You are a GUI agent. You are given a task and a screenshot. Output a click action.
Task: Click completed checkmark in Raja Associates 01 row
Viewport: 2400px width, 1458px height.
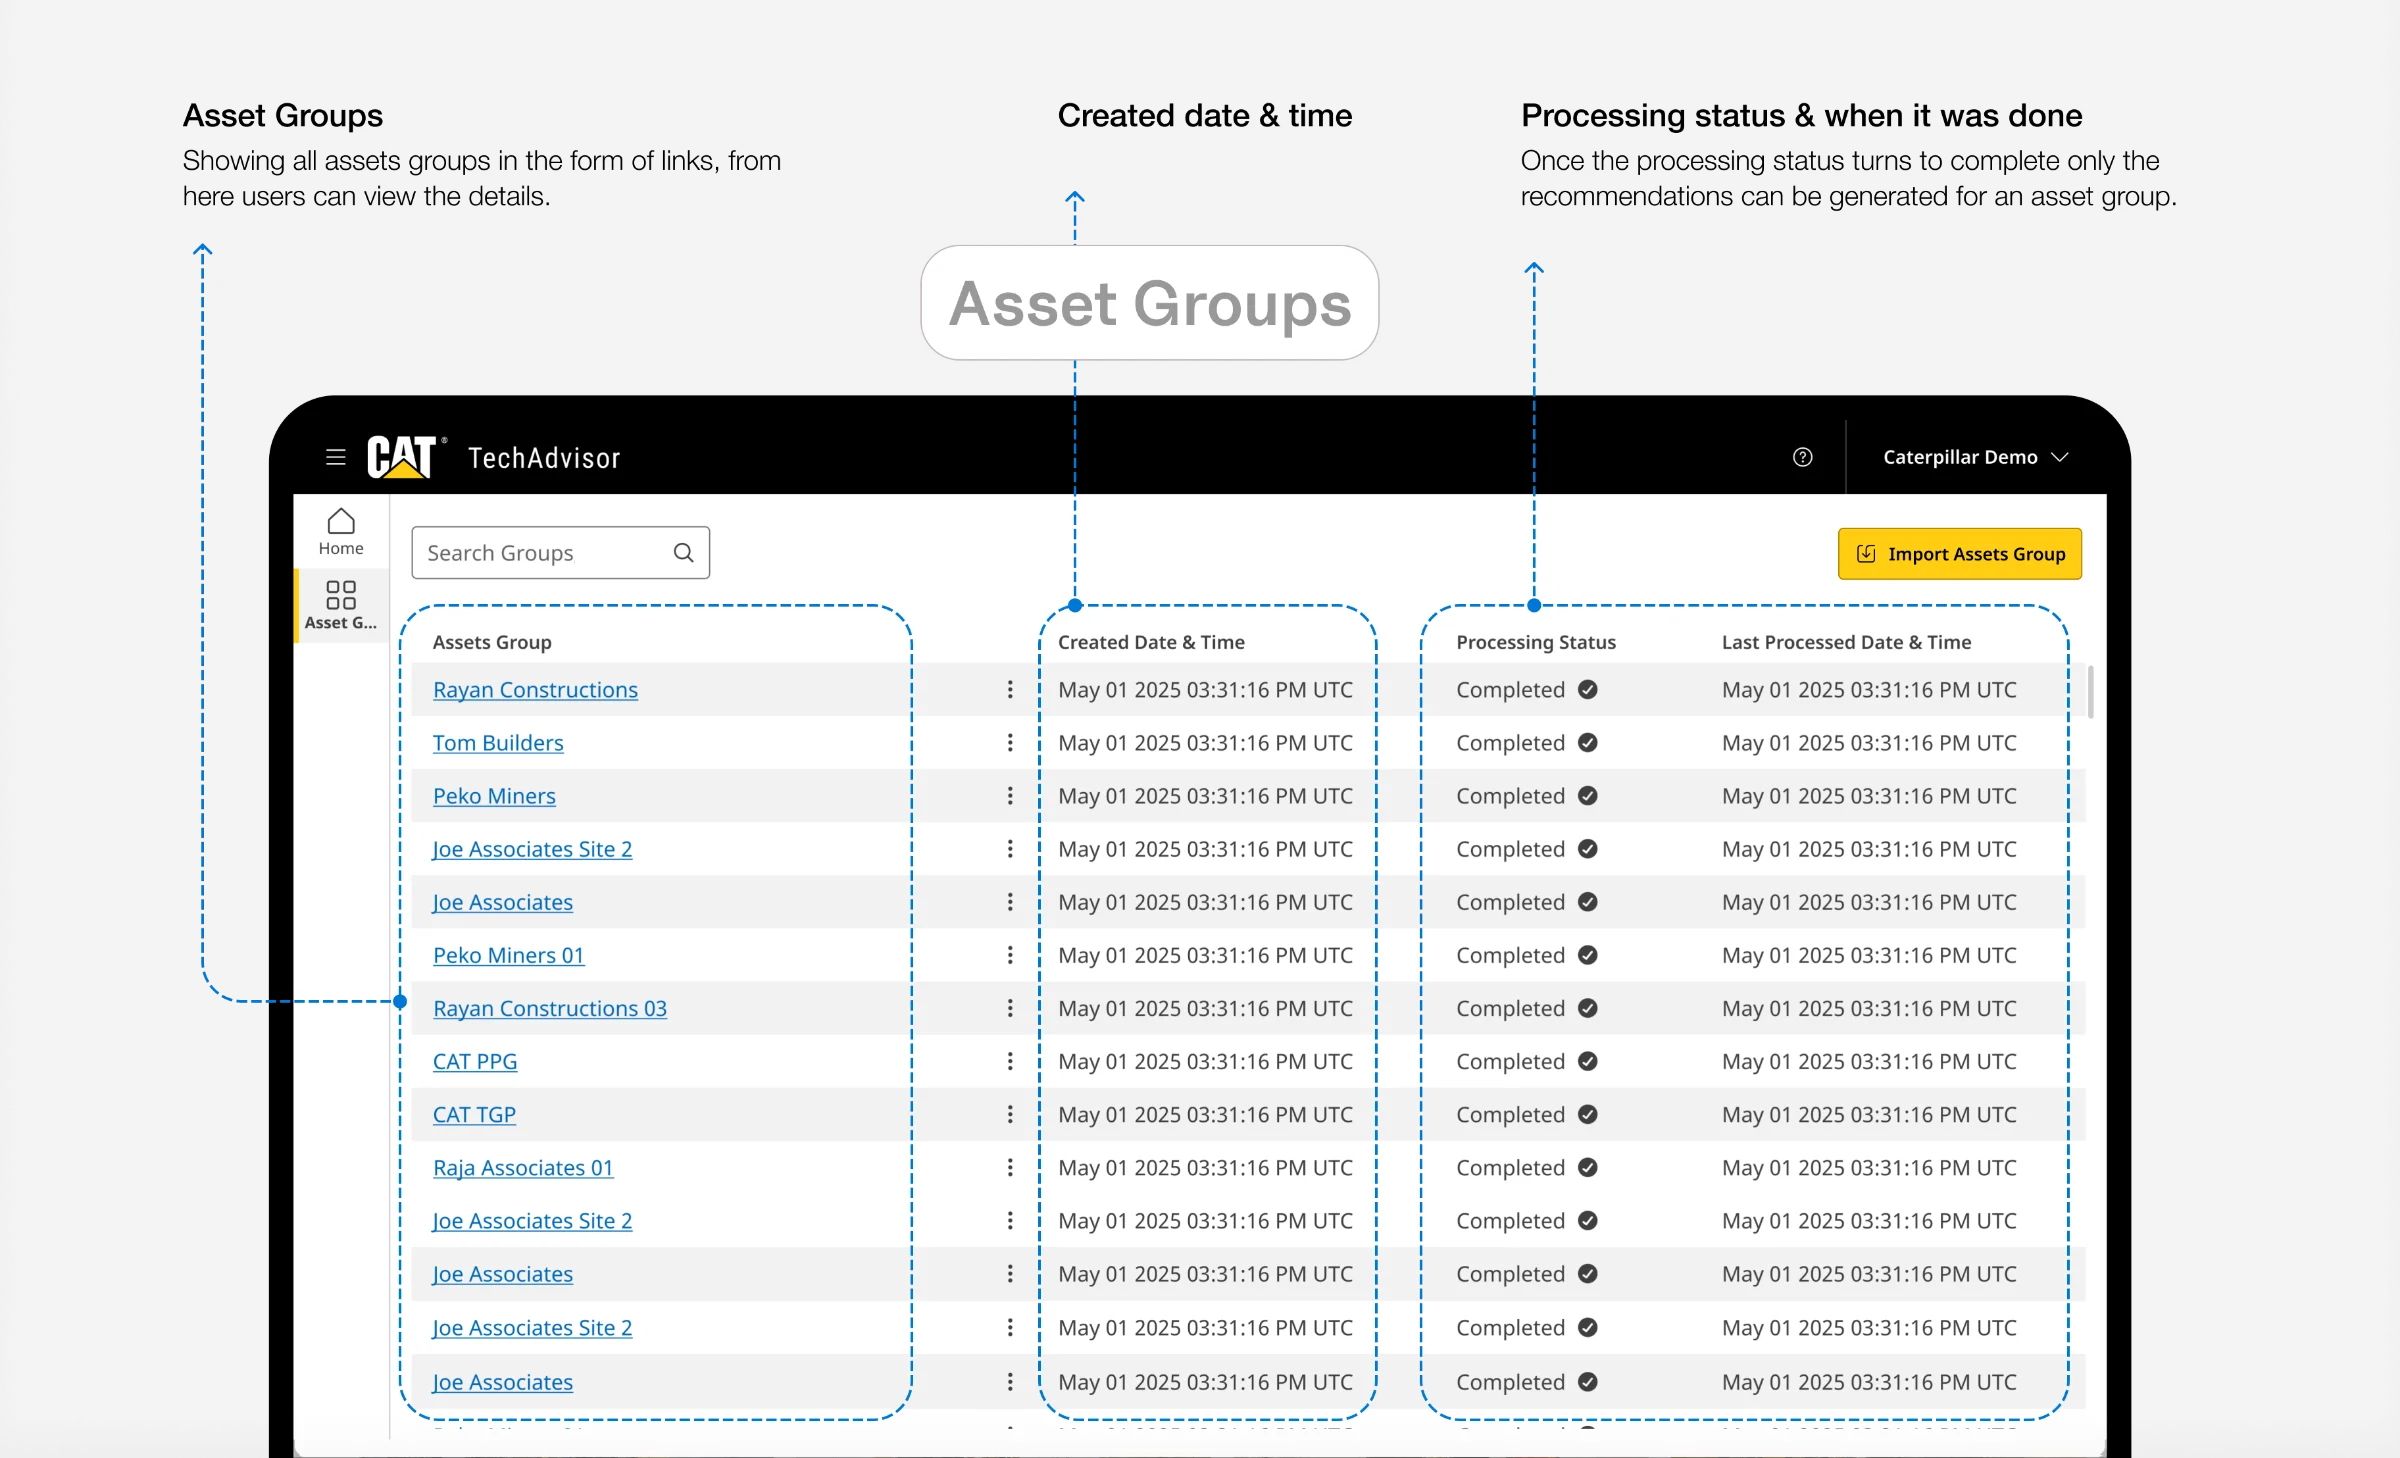1588,1167
